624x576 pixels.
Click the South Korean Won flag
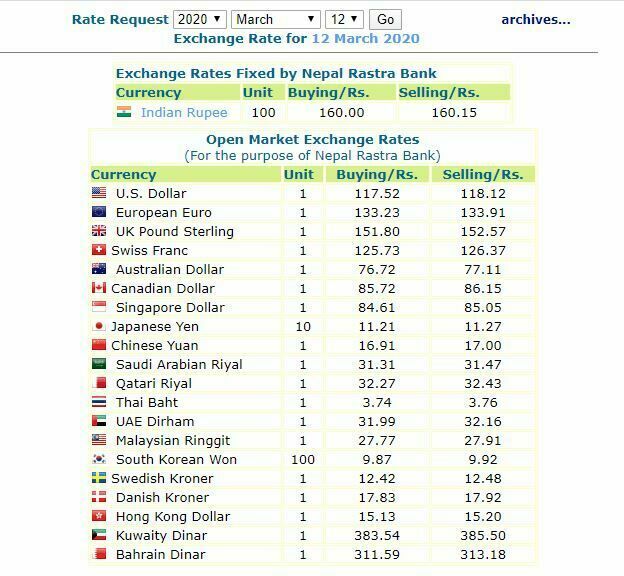pos(99,460)
